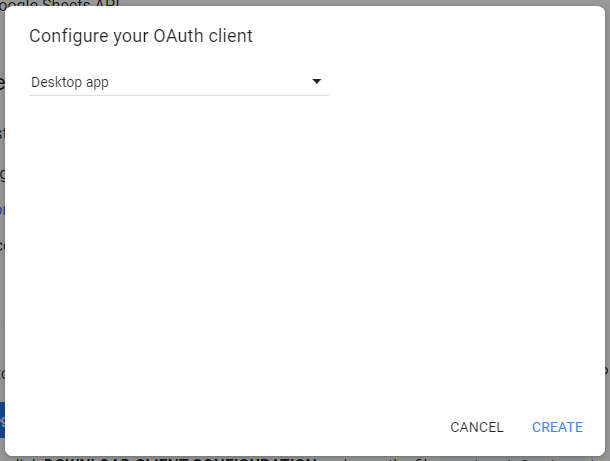
Task: Click the CREATE button
Action: 557,427
